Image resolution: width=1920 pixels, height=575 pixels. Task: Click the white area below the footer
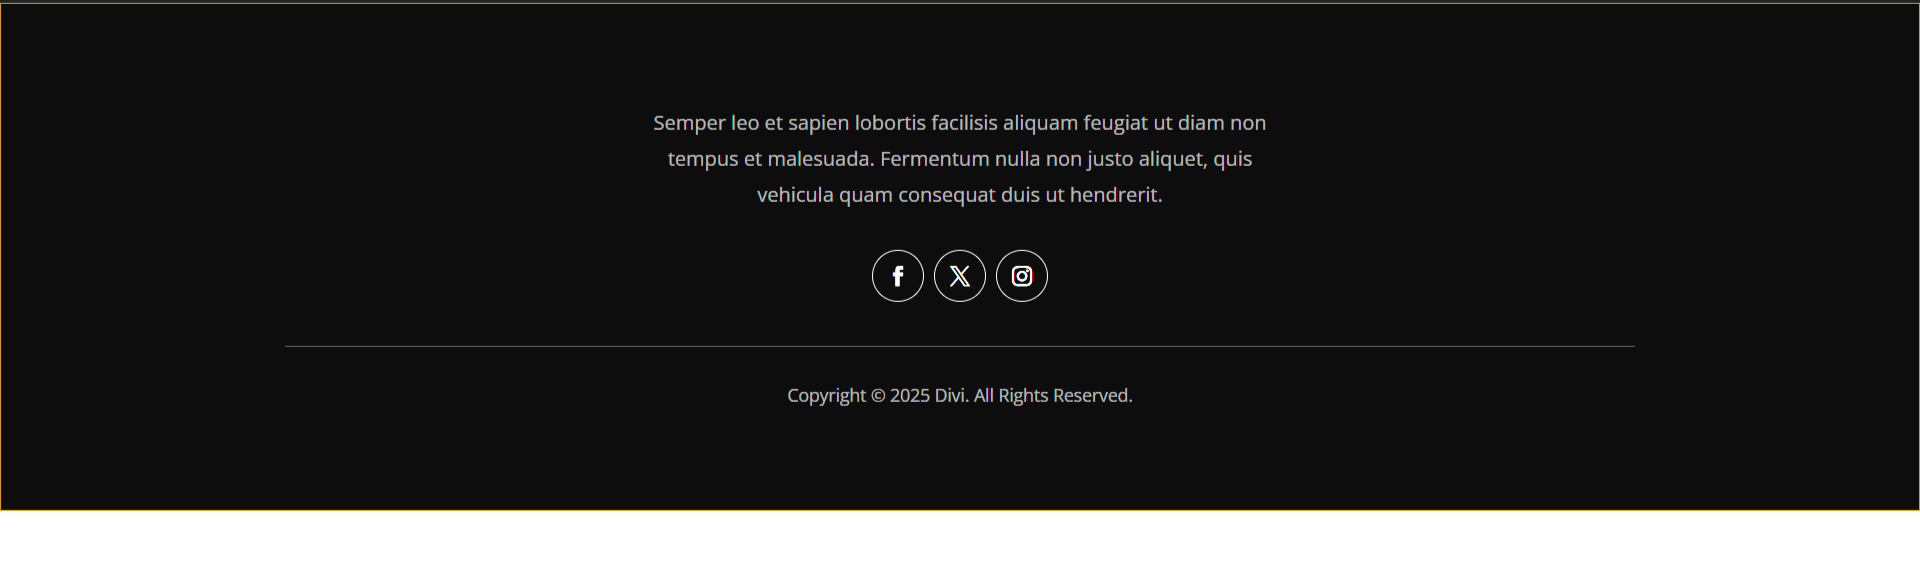click(x=960, y=543)
